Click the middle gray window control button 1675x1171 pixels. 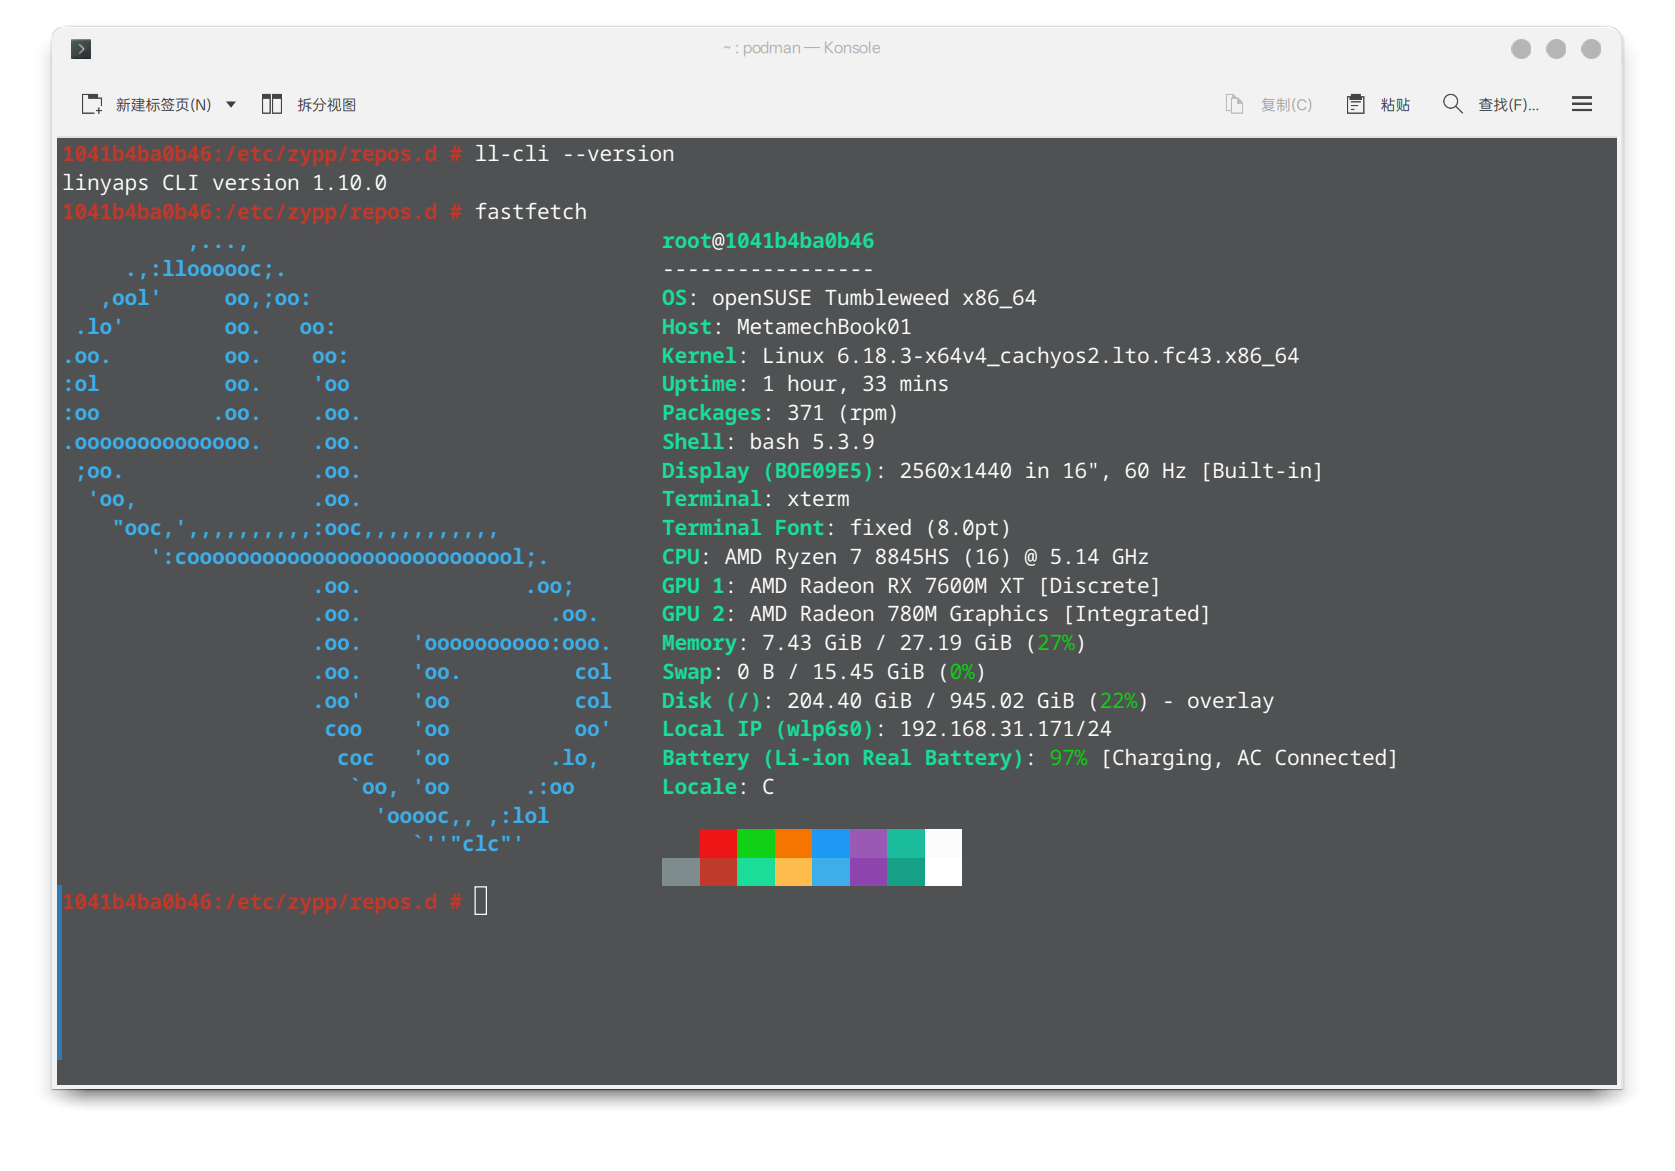(x=1556, y=49)
